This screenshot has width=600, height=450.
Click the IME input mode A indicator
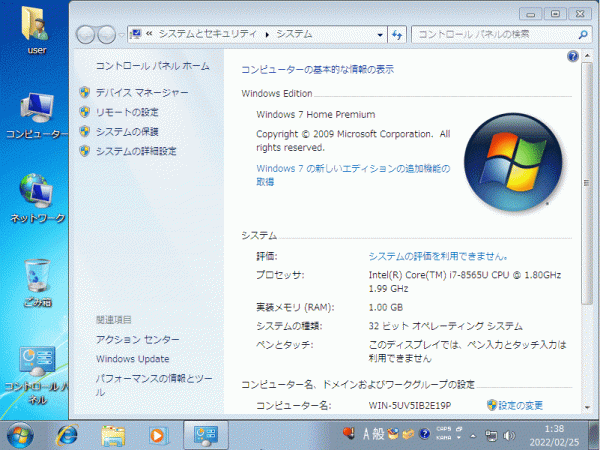(366, 434)
